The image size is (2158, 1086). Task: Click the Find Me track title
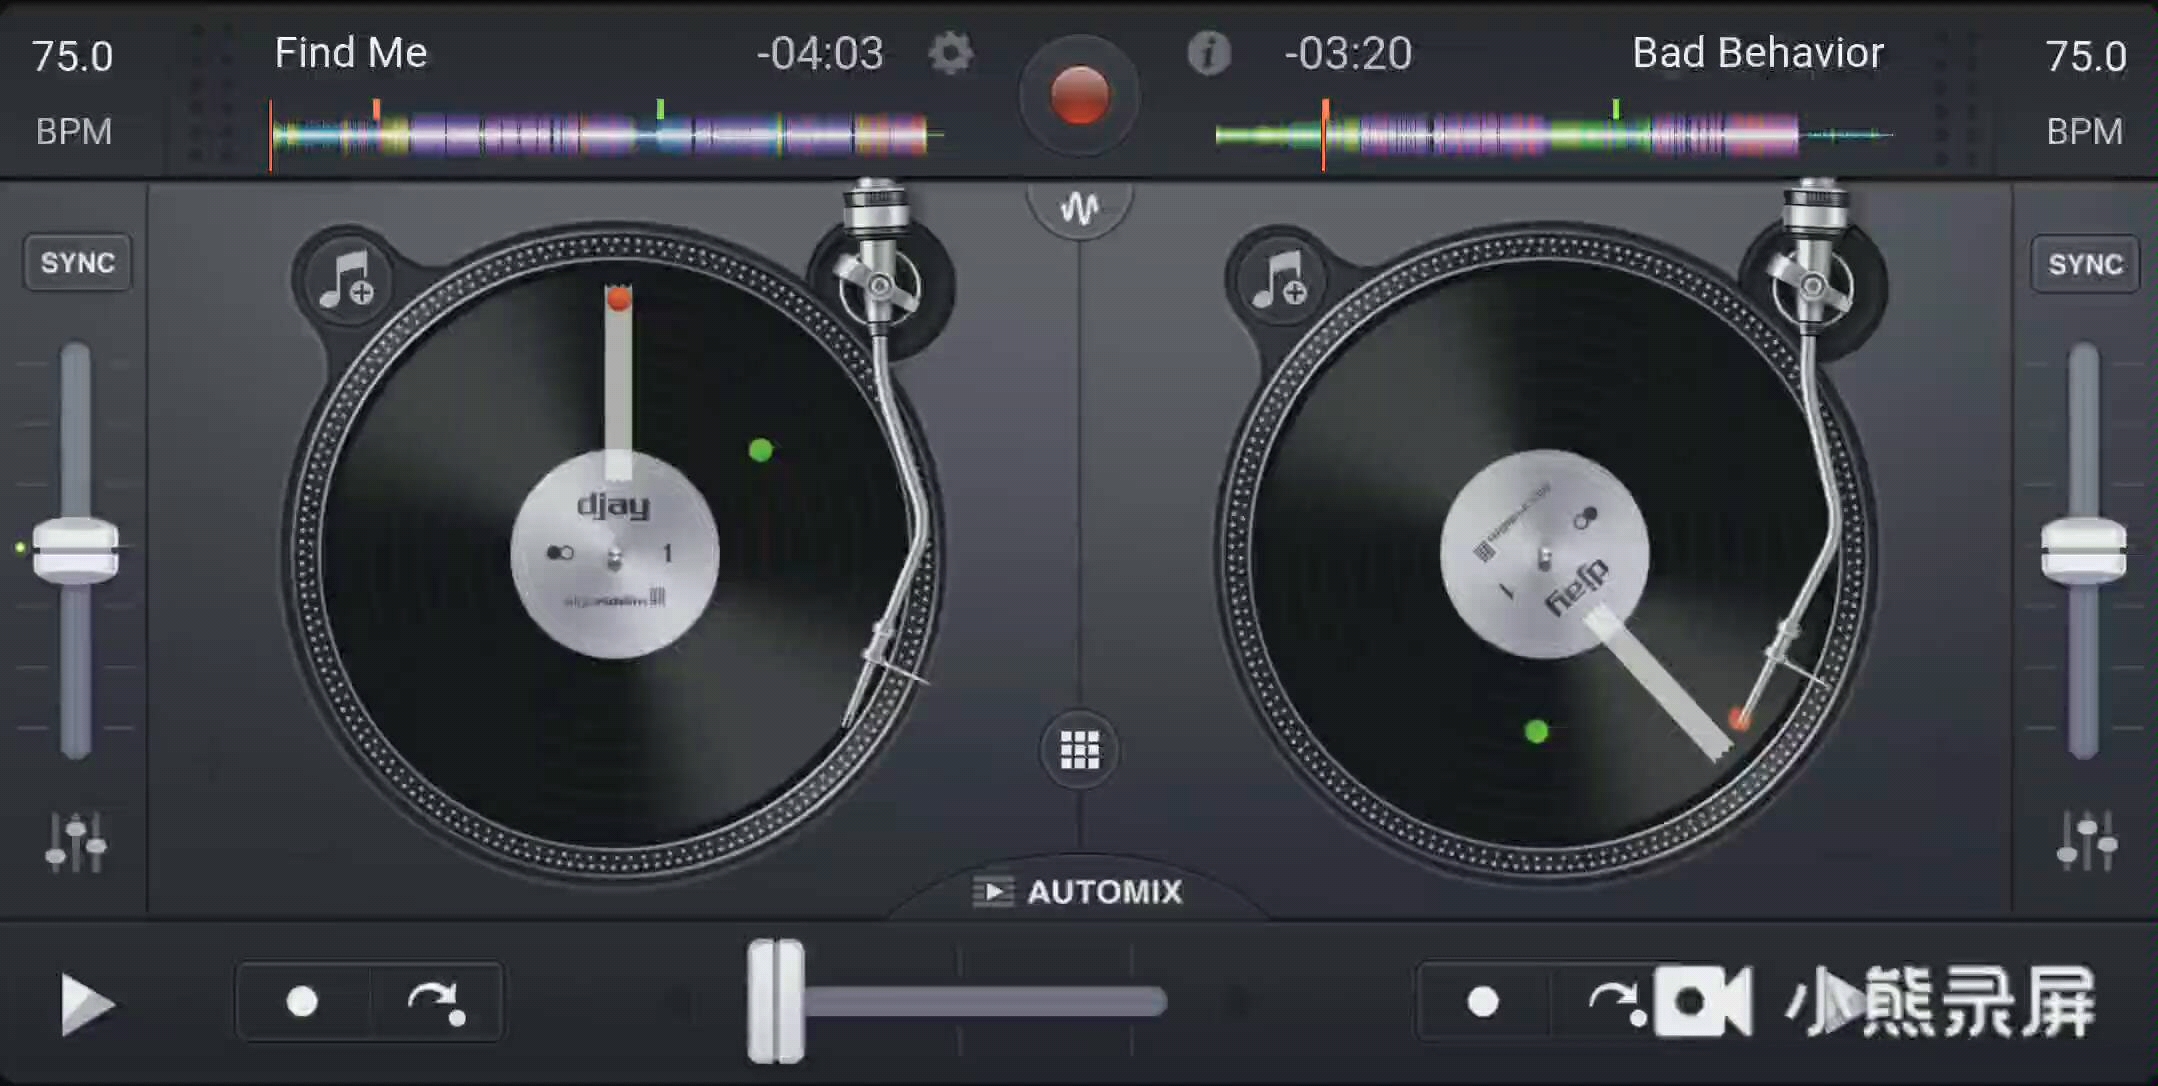tap(351, 53)
